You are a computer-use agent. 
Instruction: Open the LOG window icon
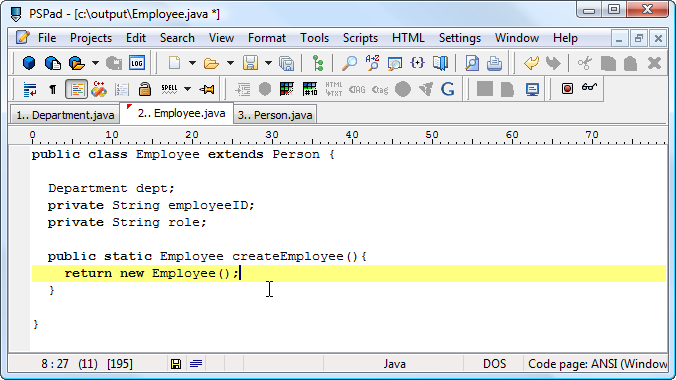tap(137, 63)
